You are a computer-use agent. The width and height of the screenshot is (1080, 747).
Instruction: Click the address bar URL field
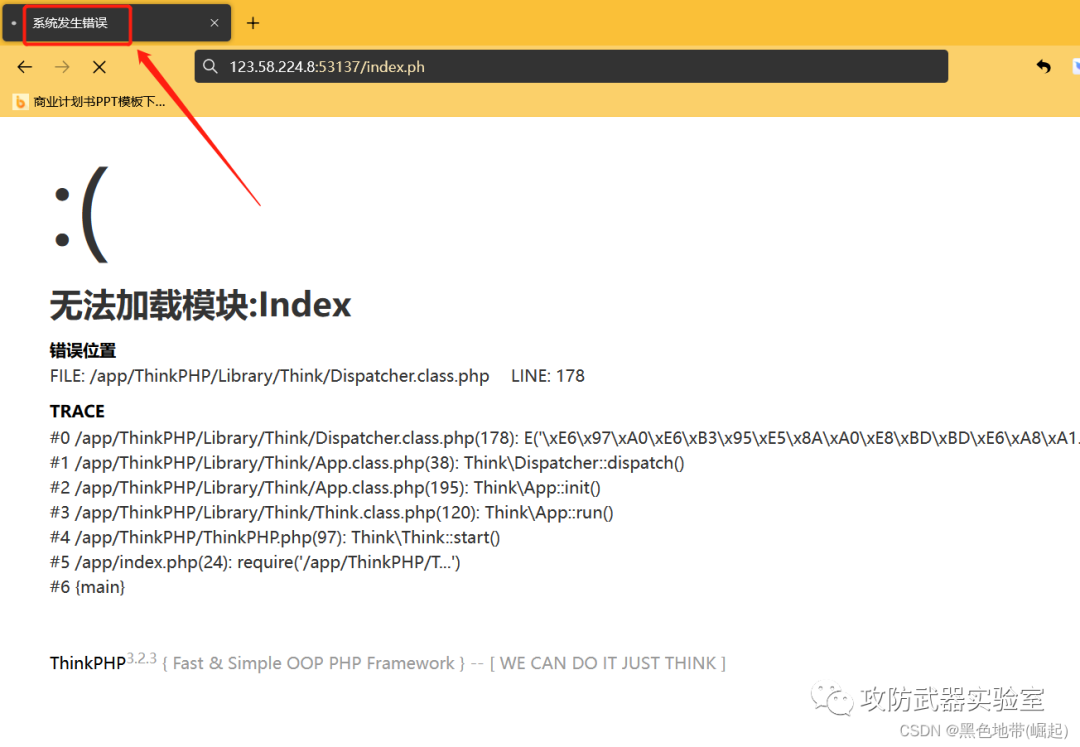pyautogui.click(x=570, y=67)
